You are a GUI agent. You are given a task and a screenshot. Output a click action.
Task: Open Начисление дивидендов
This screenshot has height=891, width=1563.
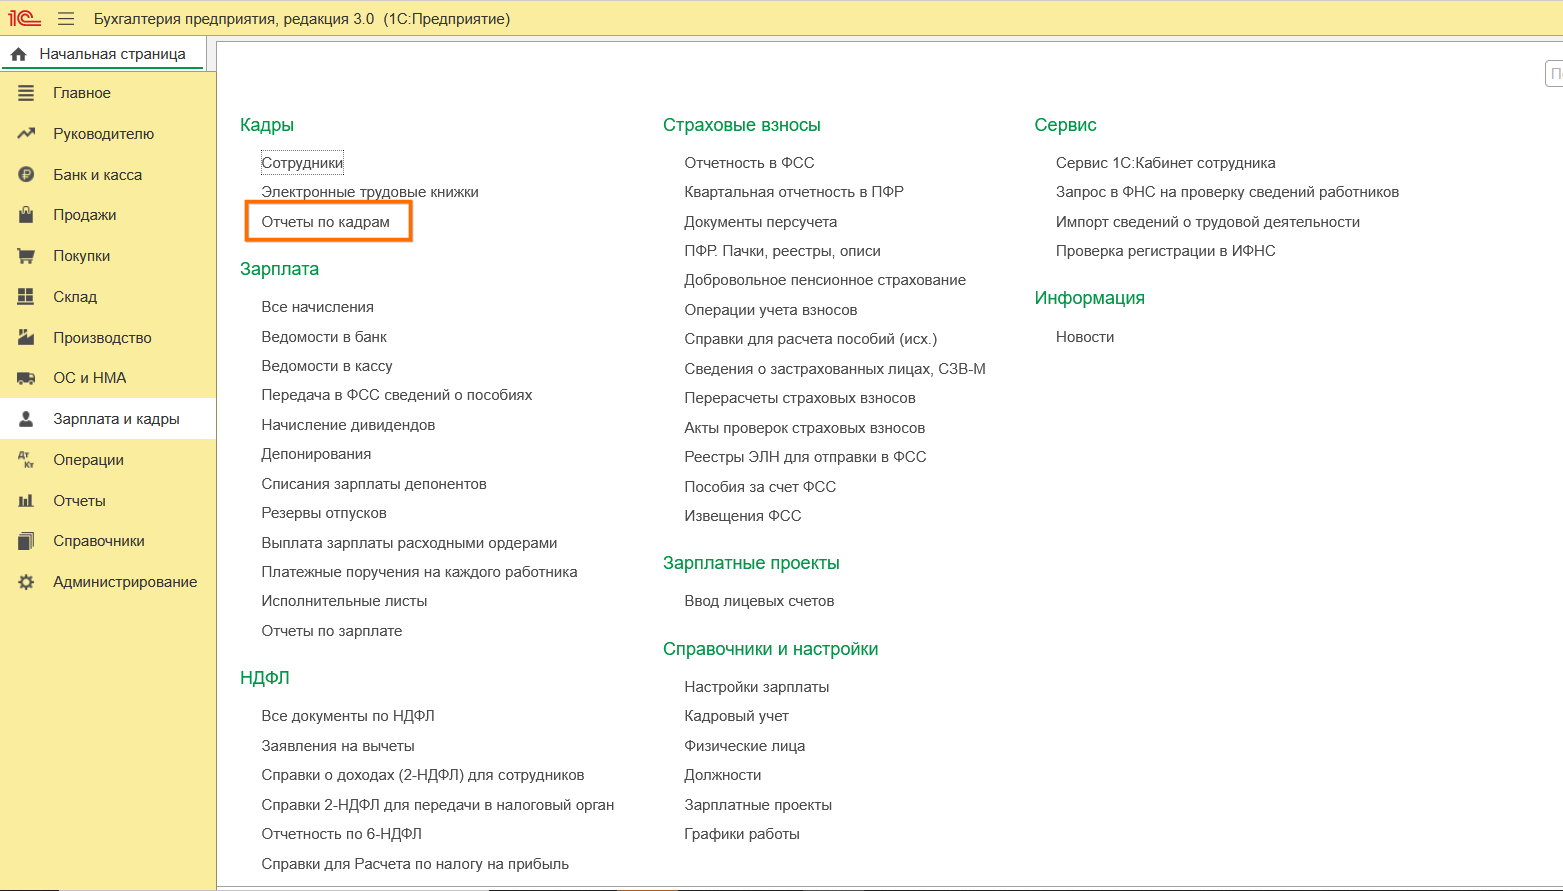[x=348, y=425]
